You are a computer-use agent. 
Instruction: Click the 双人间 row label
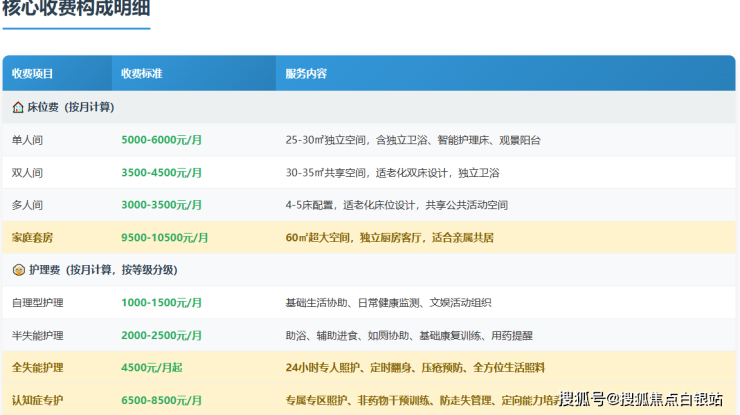point(27,173)
